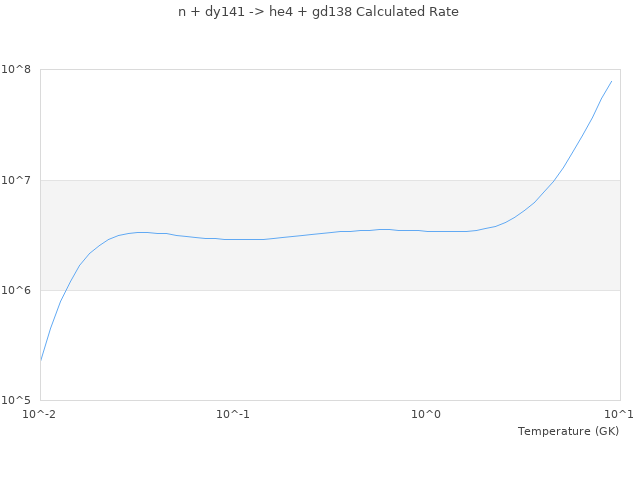Select "gd138" in the chart title

(x=329, y=12)
